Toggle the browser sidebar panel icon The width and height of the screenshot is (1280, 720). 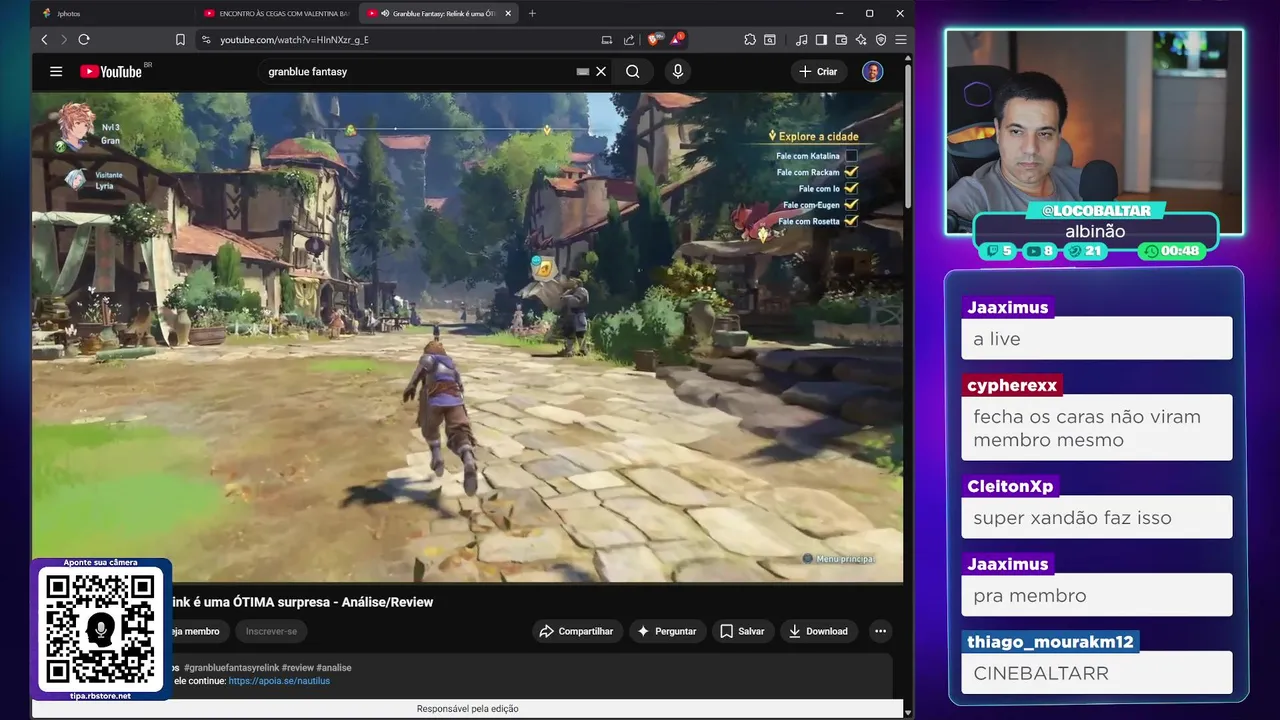821,39
